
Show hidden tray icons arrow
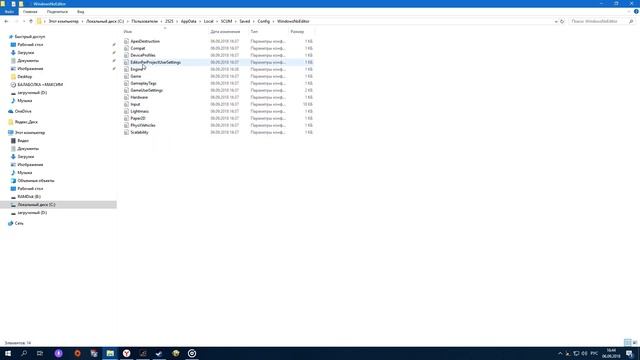560,353
